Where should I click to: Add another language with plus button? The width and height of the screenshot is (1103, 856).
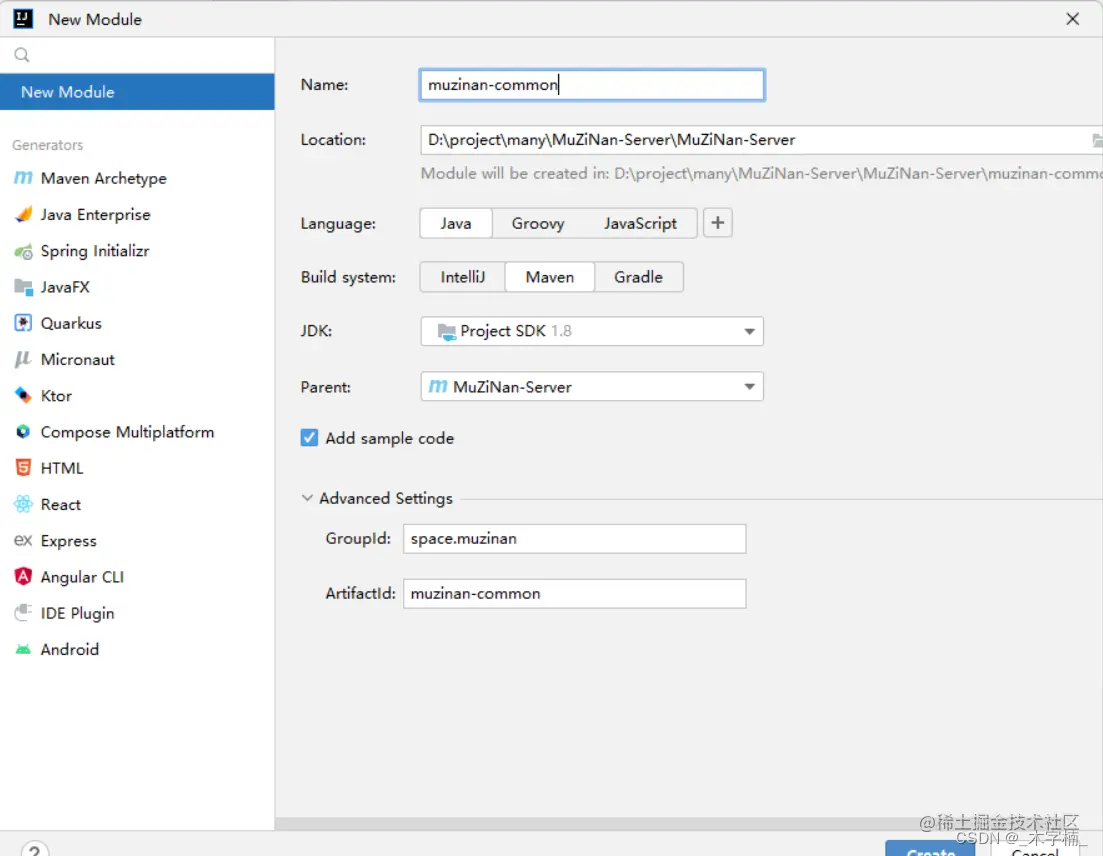click(x=718, y=223)
